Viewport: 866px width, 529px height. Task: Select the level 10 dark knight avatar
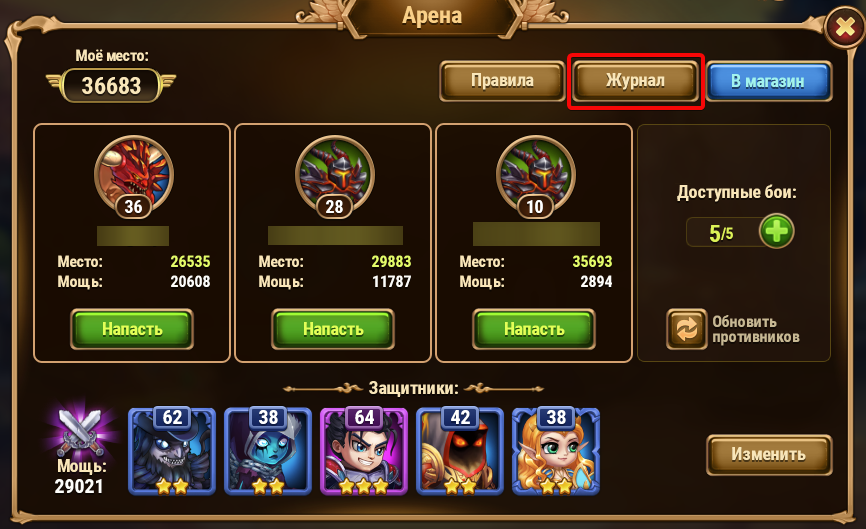tap(536, 176)
